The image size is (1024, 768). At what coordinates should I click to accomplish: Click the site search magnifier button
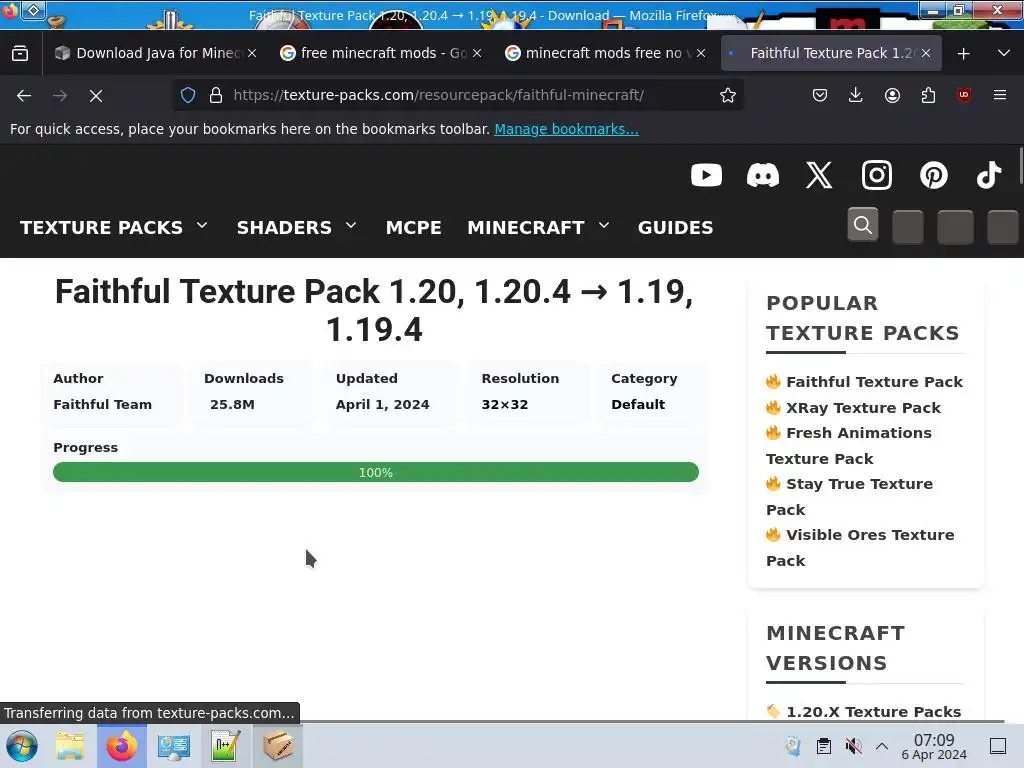[863, 225]
